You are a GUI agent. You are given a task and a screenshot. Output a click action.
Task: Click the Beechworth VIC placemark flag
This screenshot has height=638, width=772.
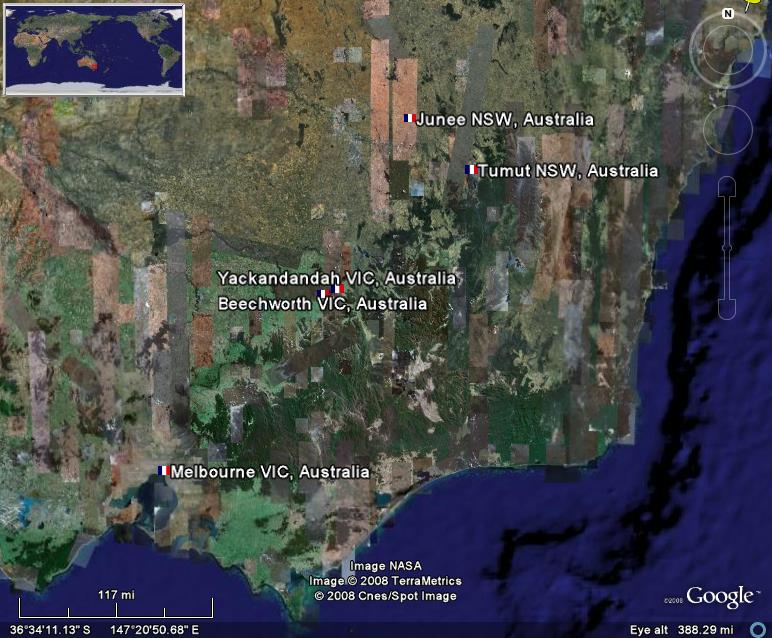pyautogui.click(x=323, y=294)
